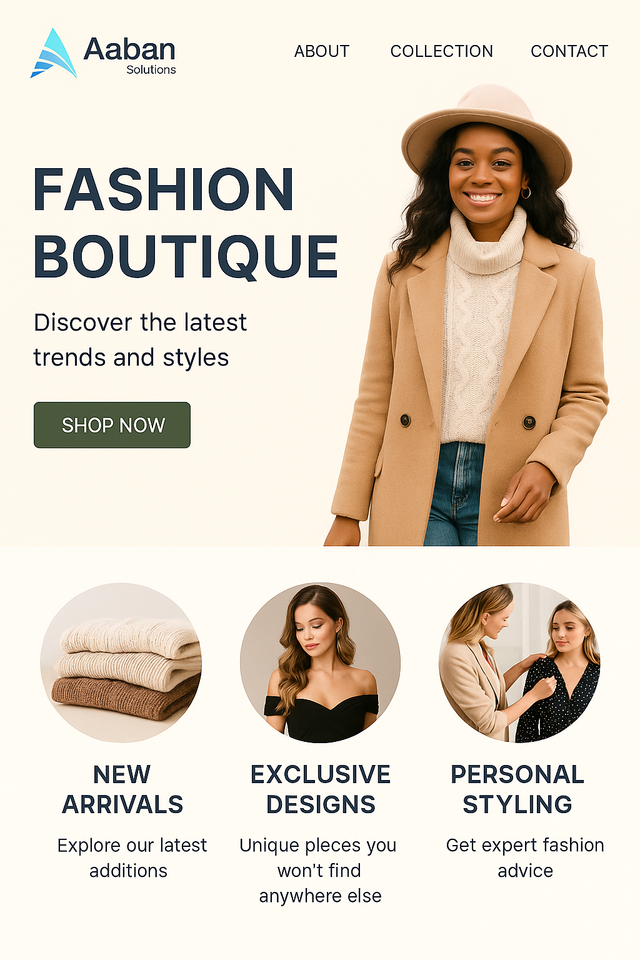Click 'Explore our latest additions' text
This screenshot has width=640, height=960.
(132, 858)
